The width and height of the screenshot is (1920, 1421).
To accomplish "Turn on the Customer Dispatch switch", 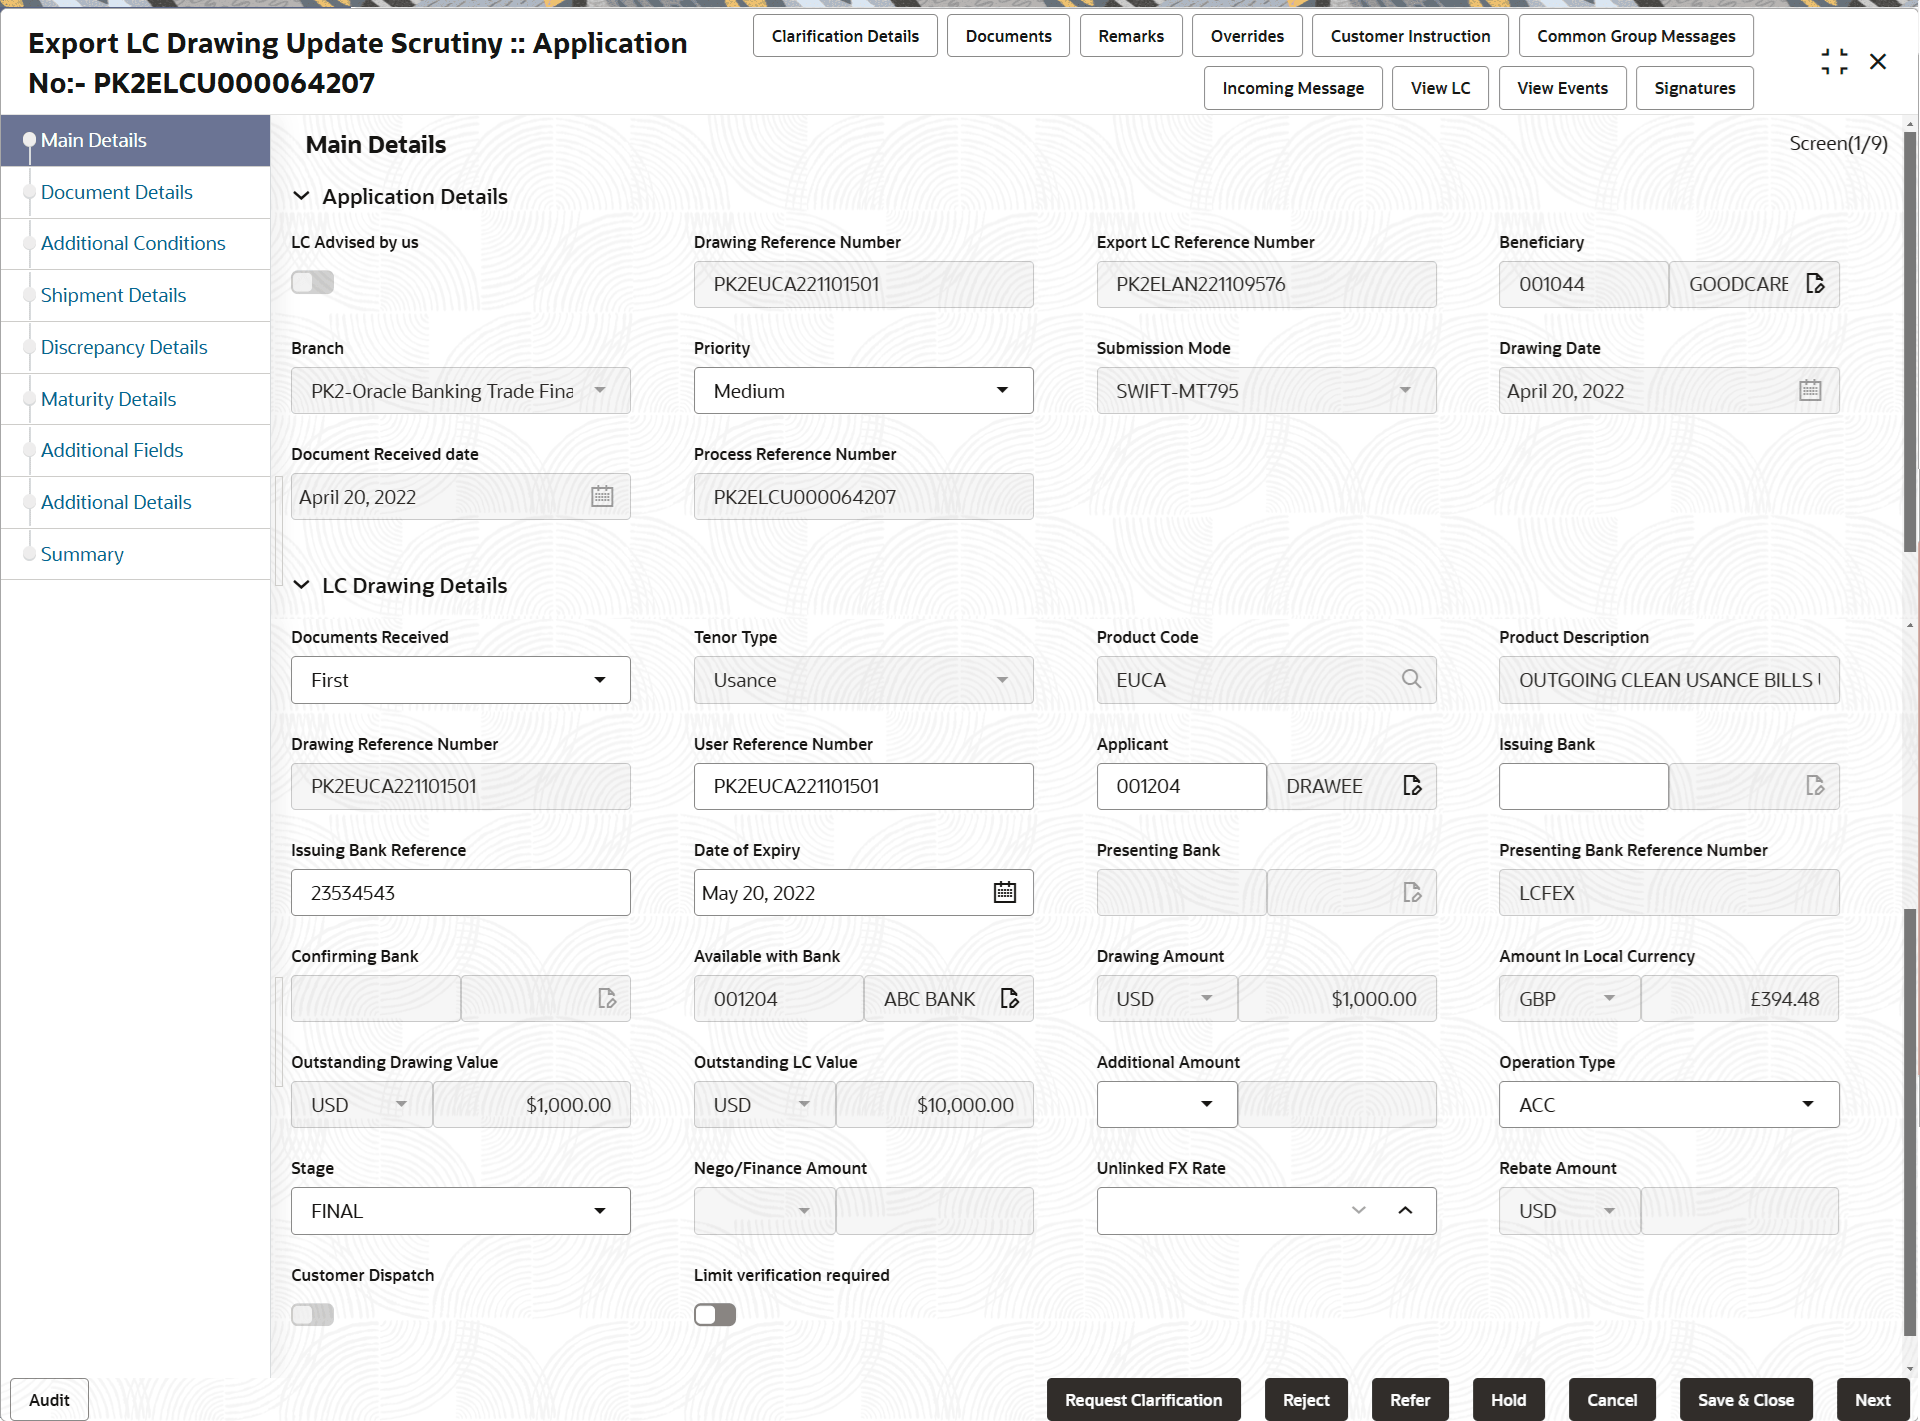I will click(312, 1313).
